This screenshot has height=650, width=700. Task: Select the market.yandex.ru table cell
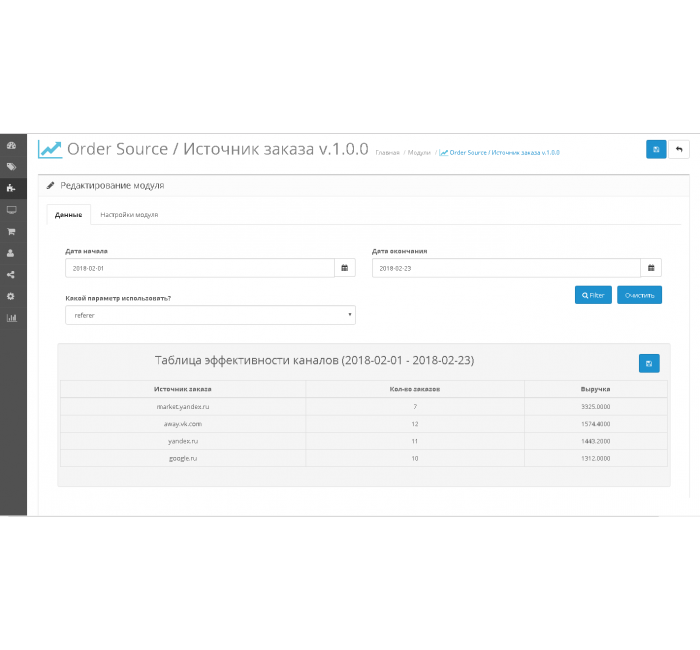tap(183, 407)
